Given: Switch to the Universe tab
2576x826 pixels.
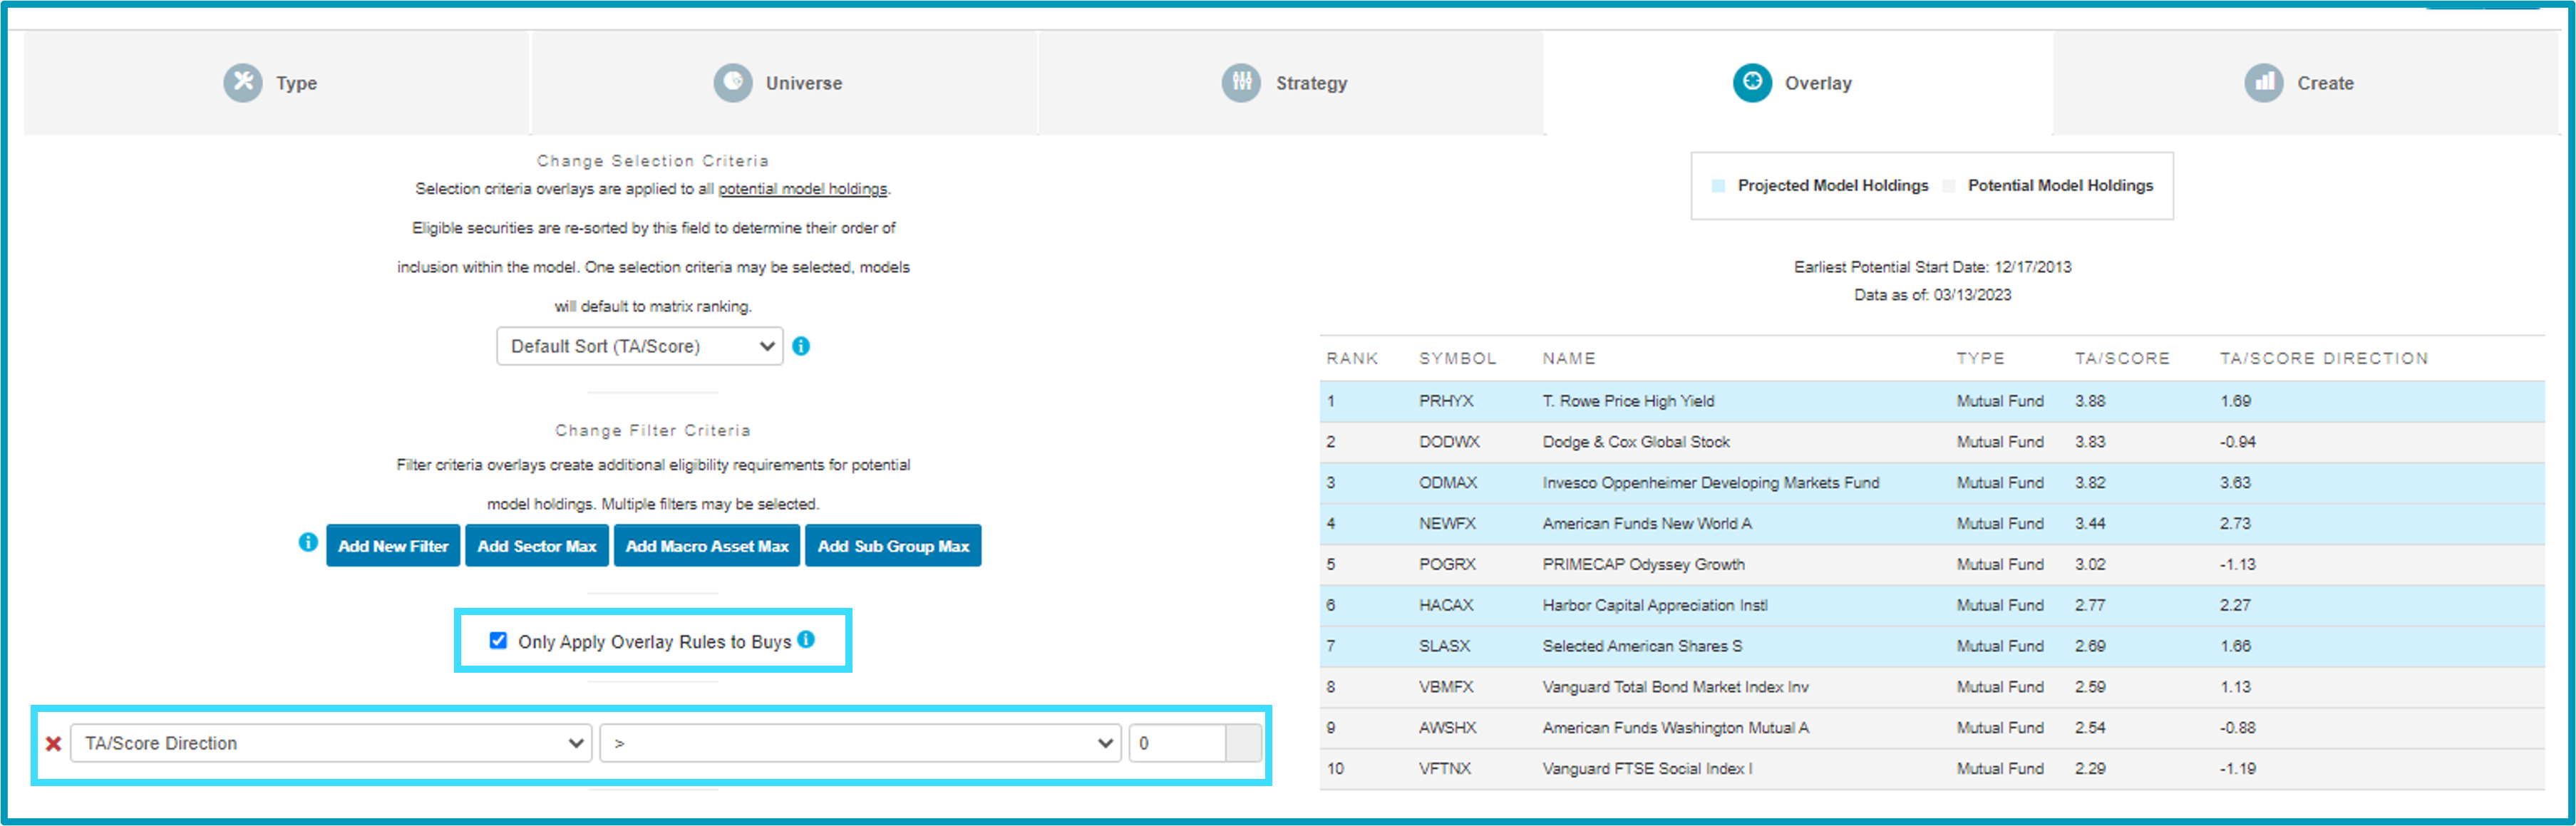Looking at the screenshot, I should click(785, 83).
